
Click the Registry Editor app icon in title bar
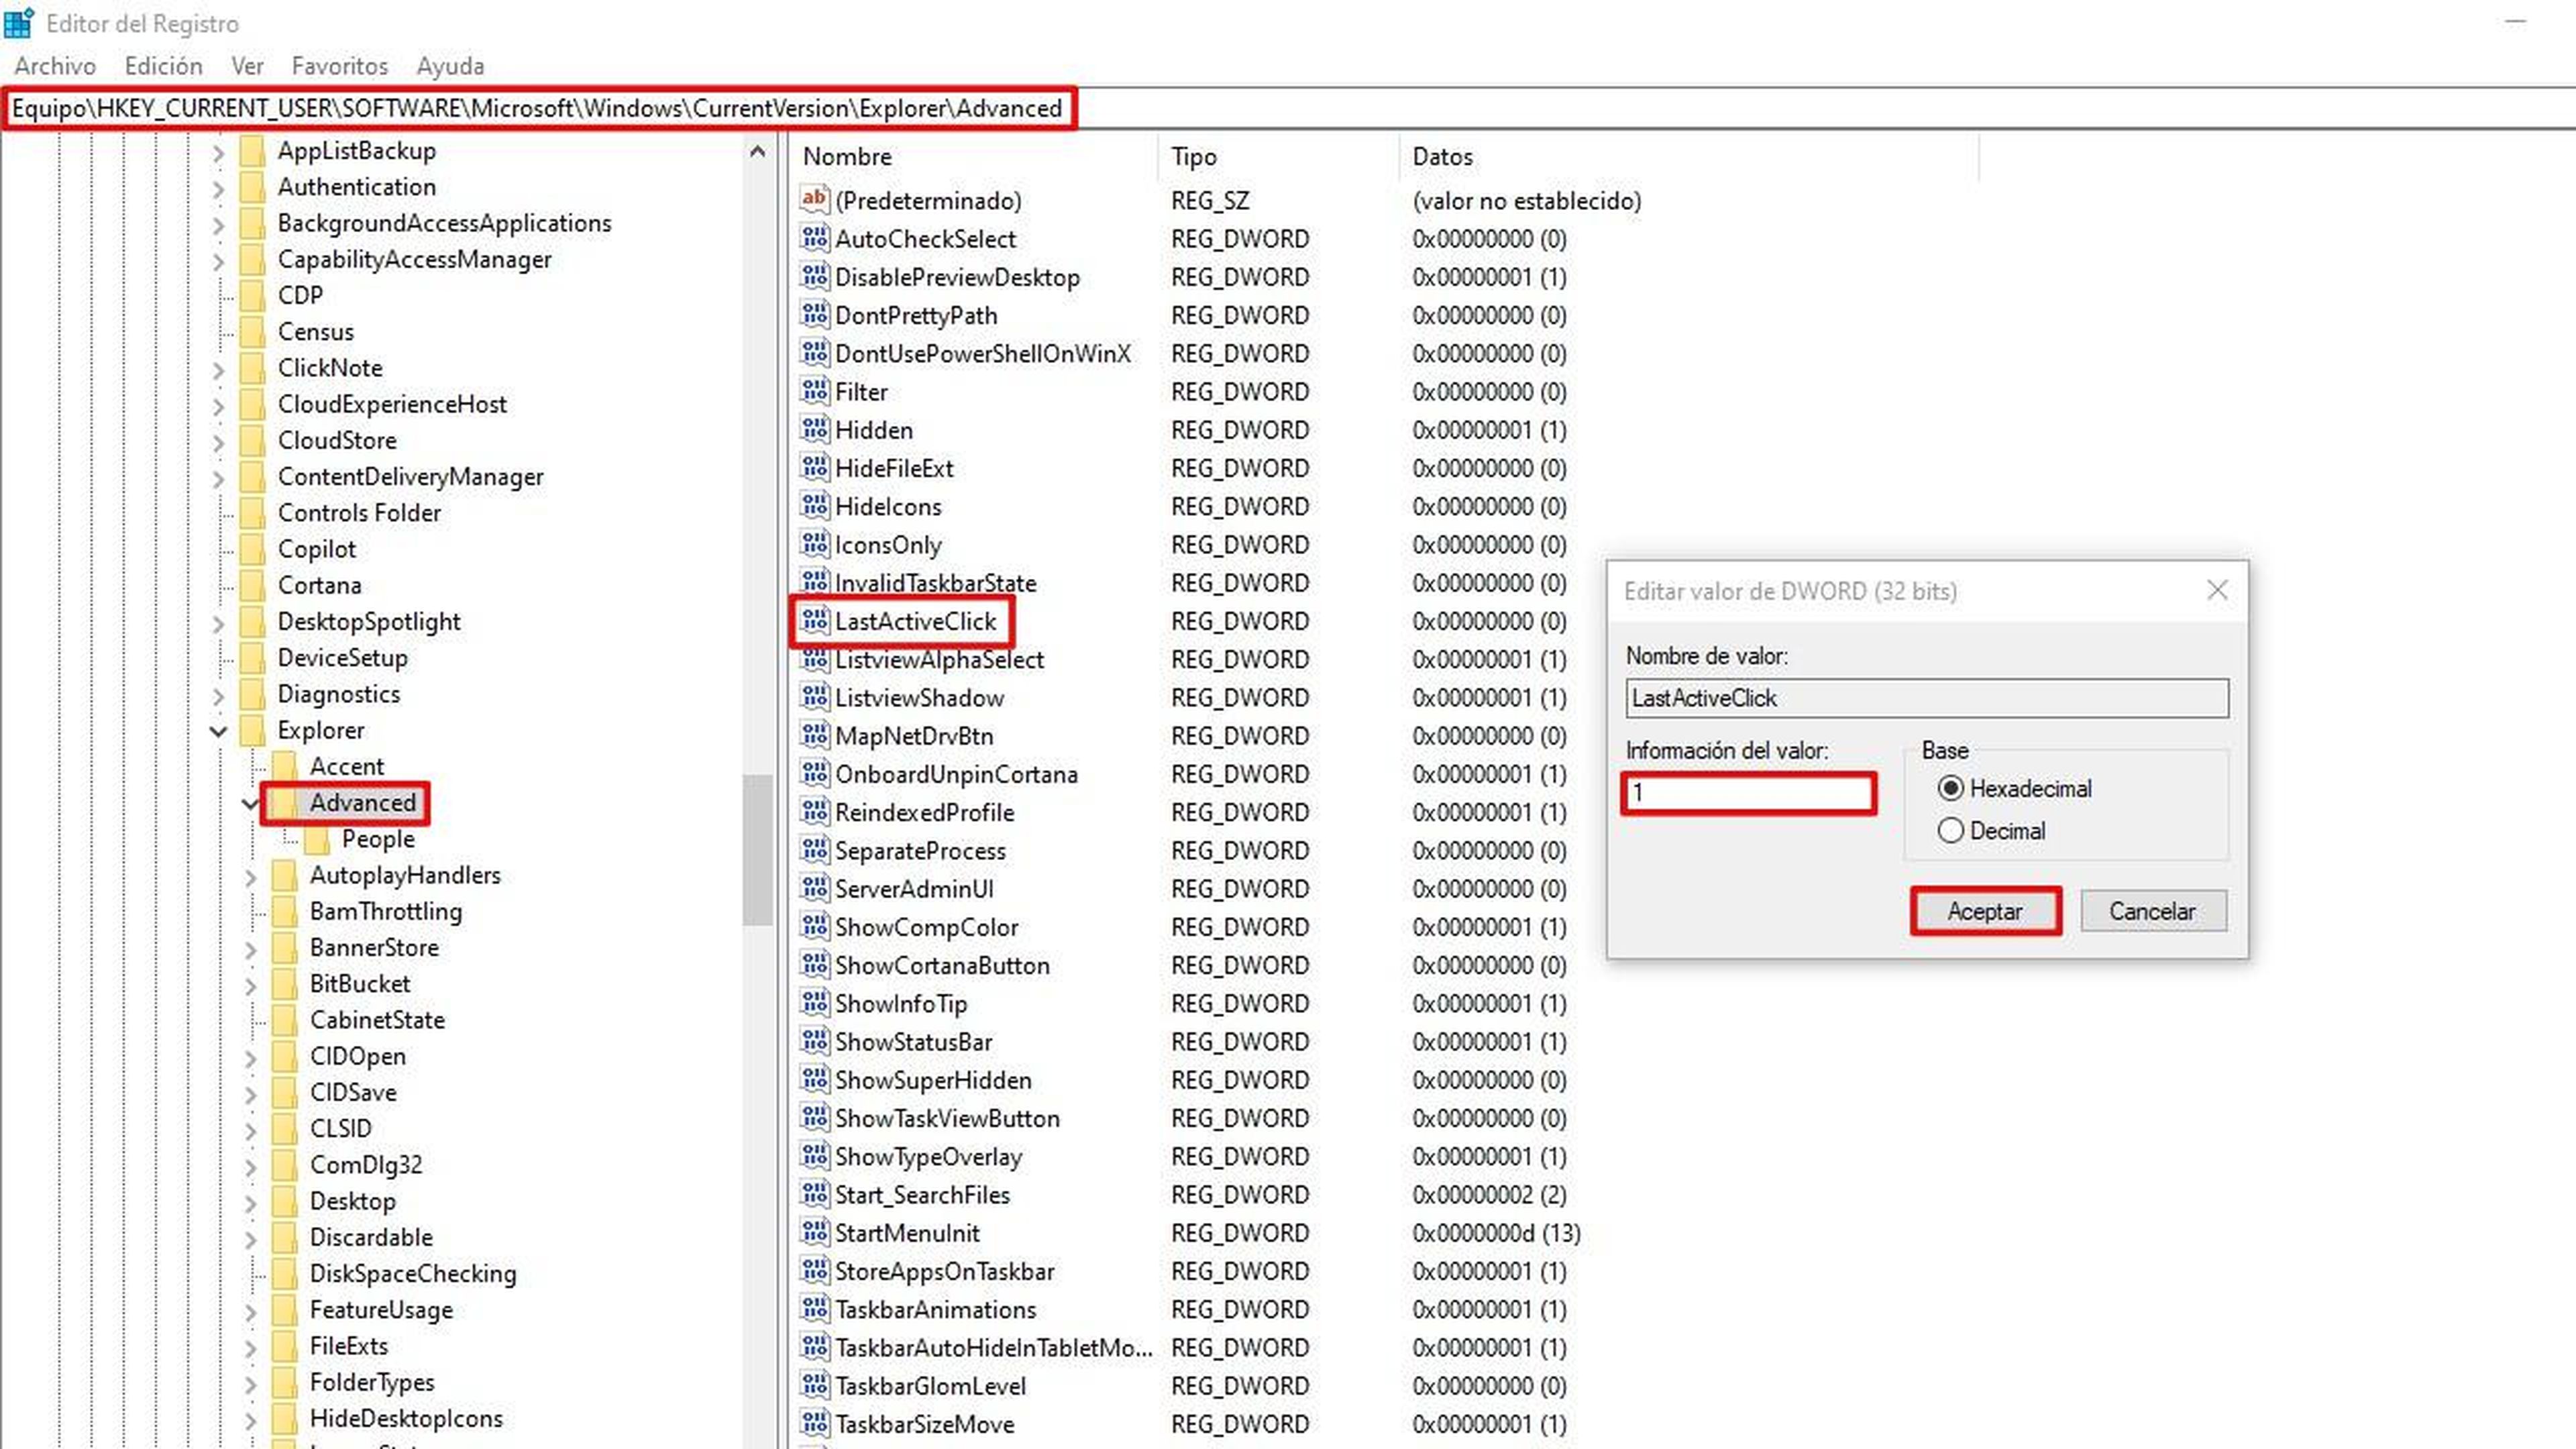tap(19, 22)
